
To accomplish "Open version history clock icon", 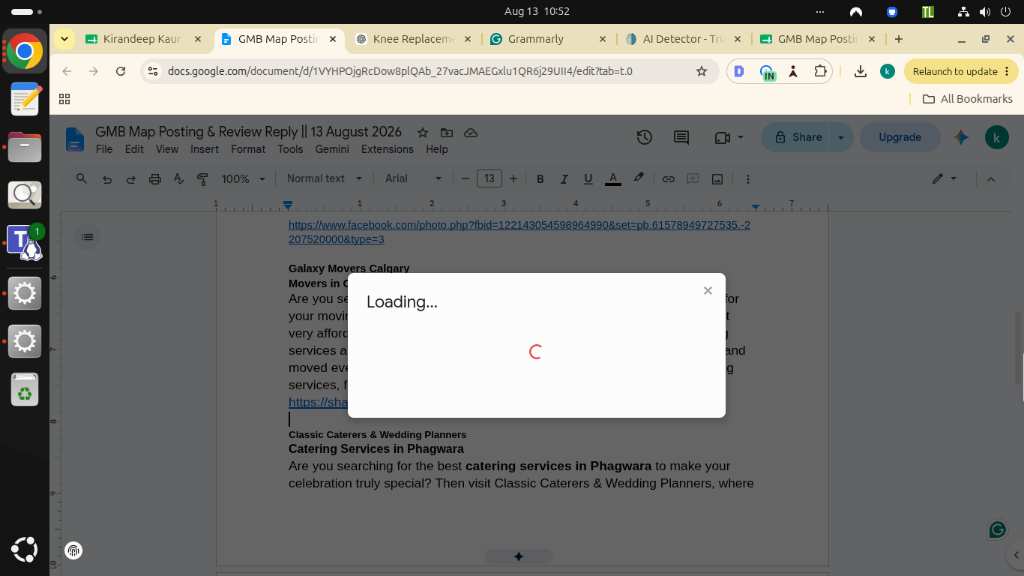I will 644,137.
